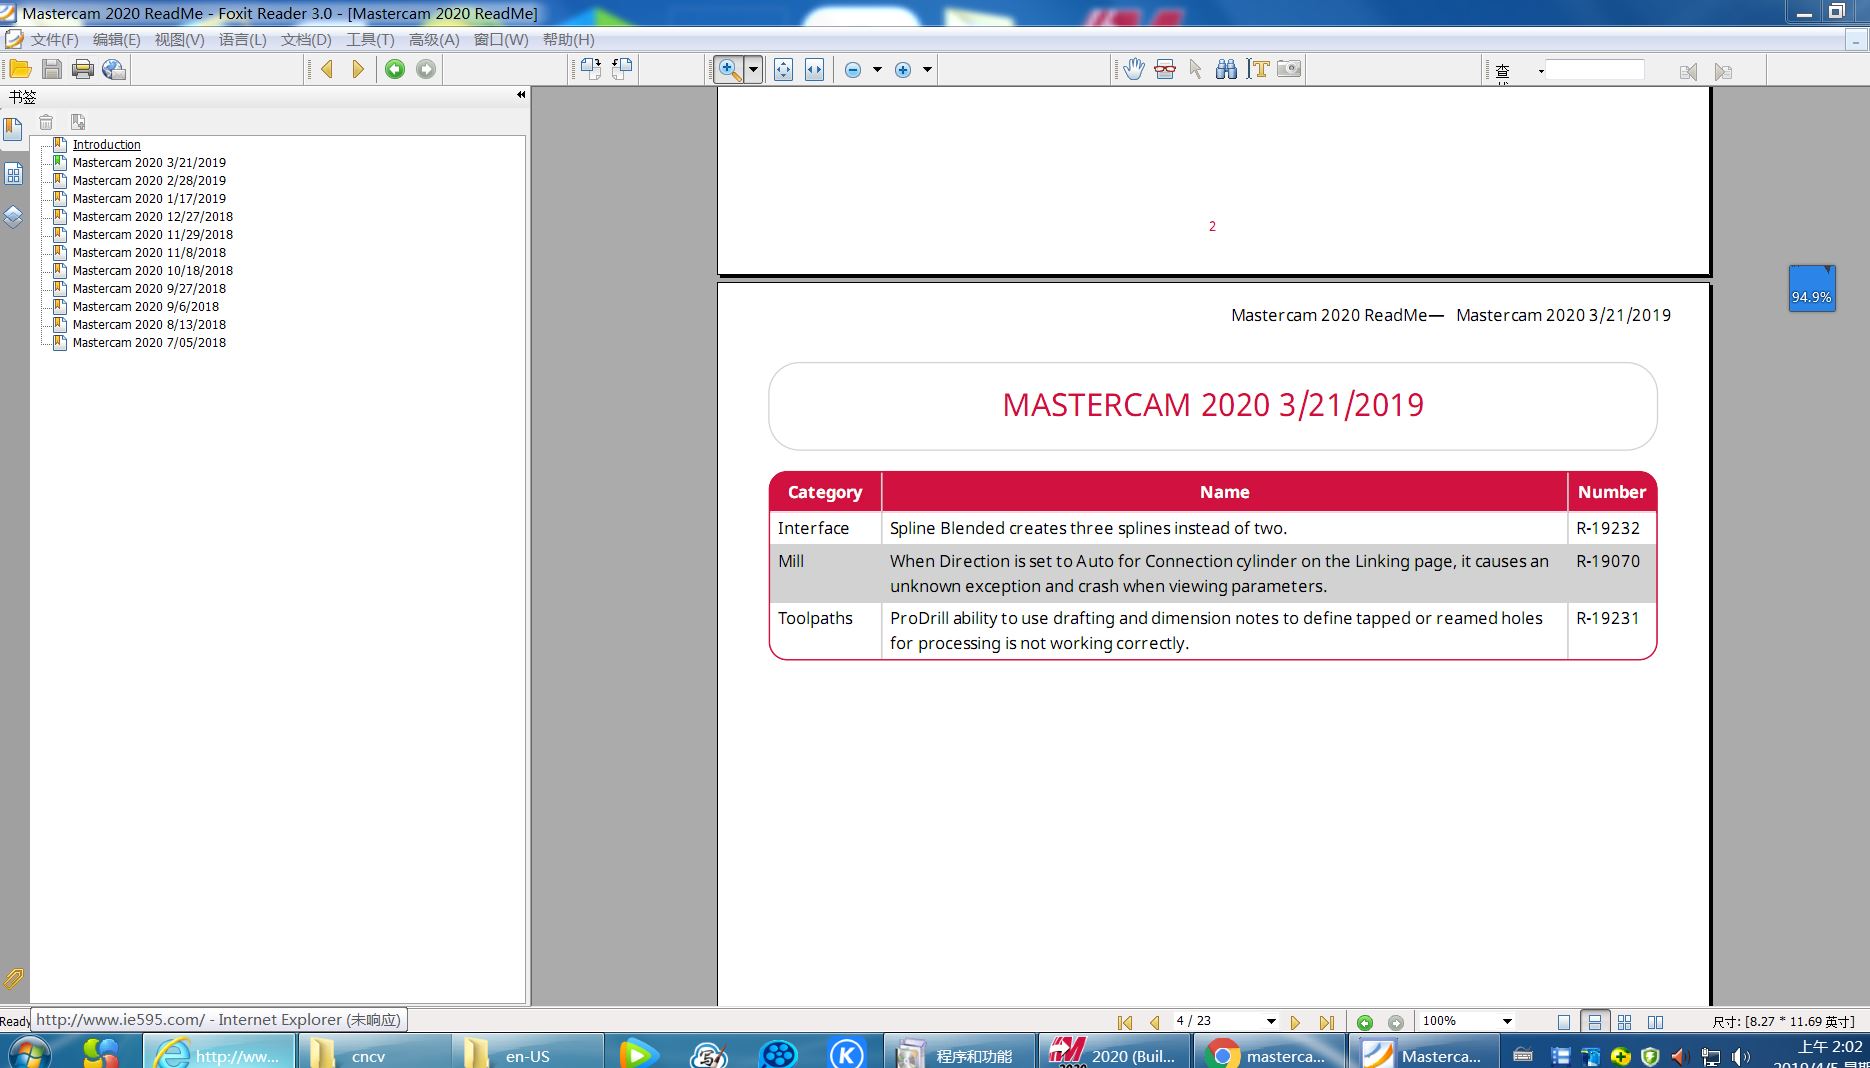The height and width of the screenshot is (1068, 1870).
Task: Collapse the bookmarks panel
Action: click(x=521, y=95)
